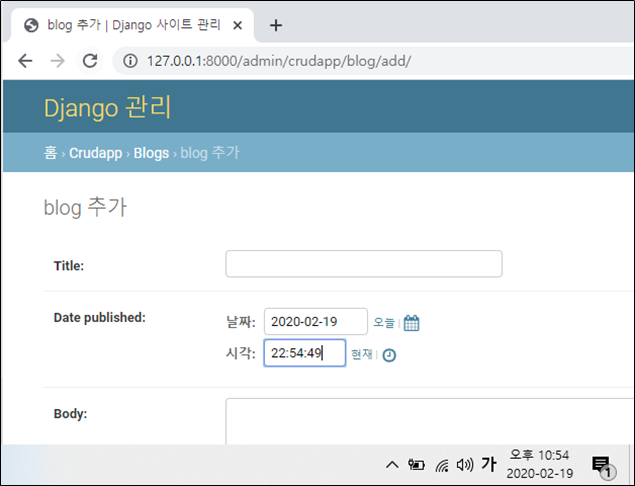635x486 pixels.
Task: Open the calendar date picker icon
Action: point(411,323)
